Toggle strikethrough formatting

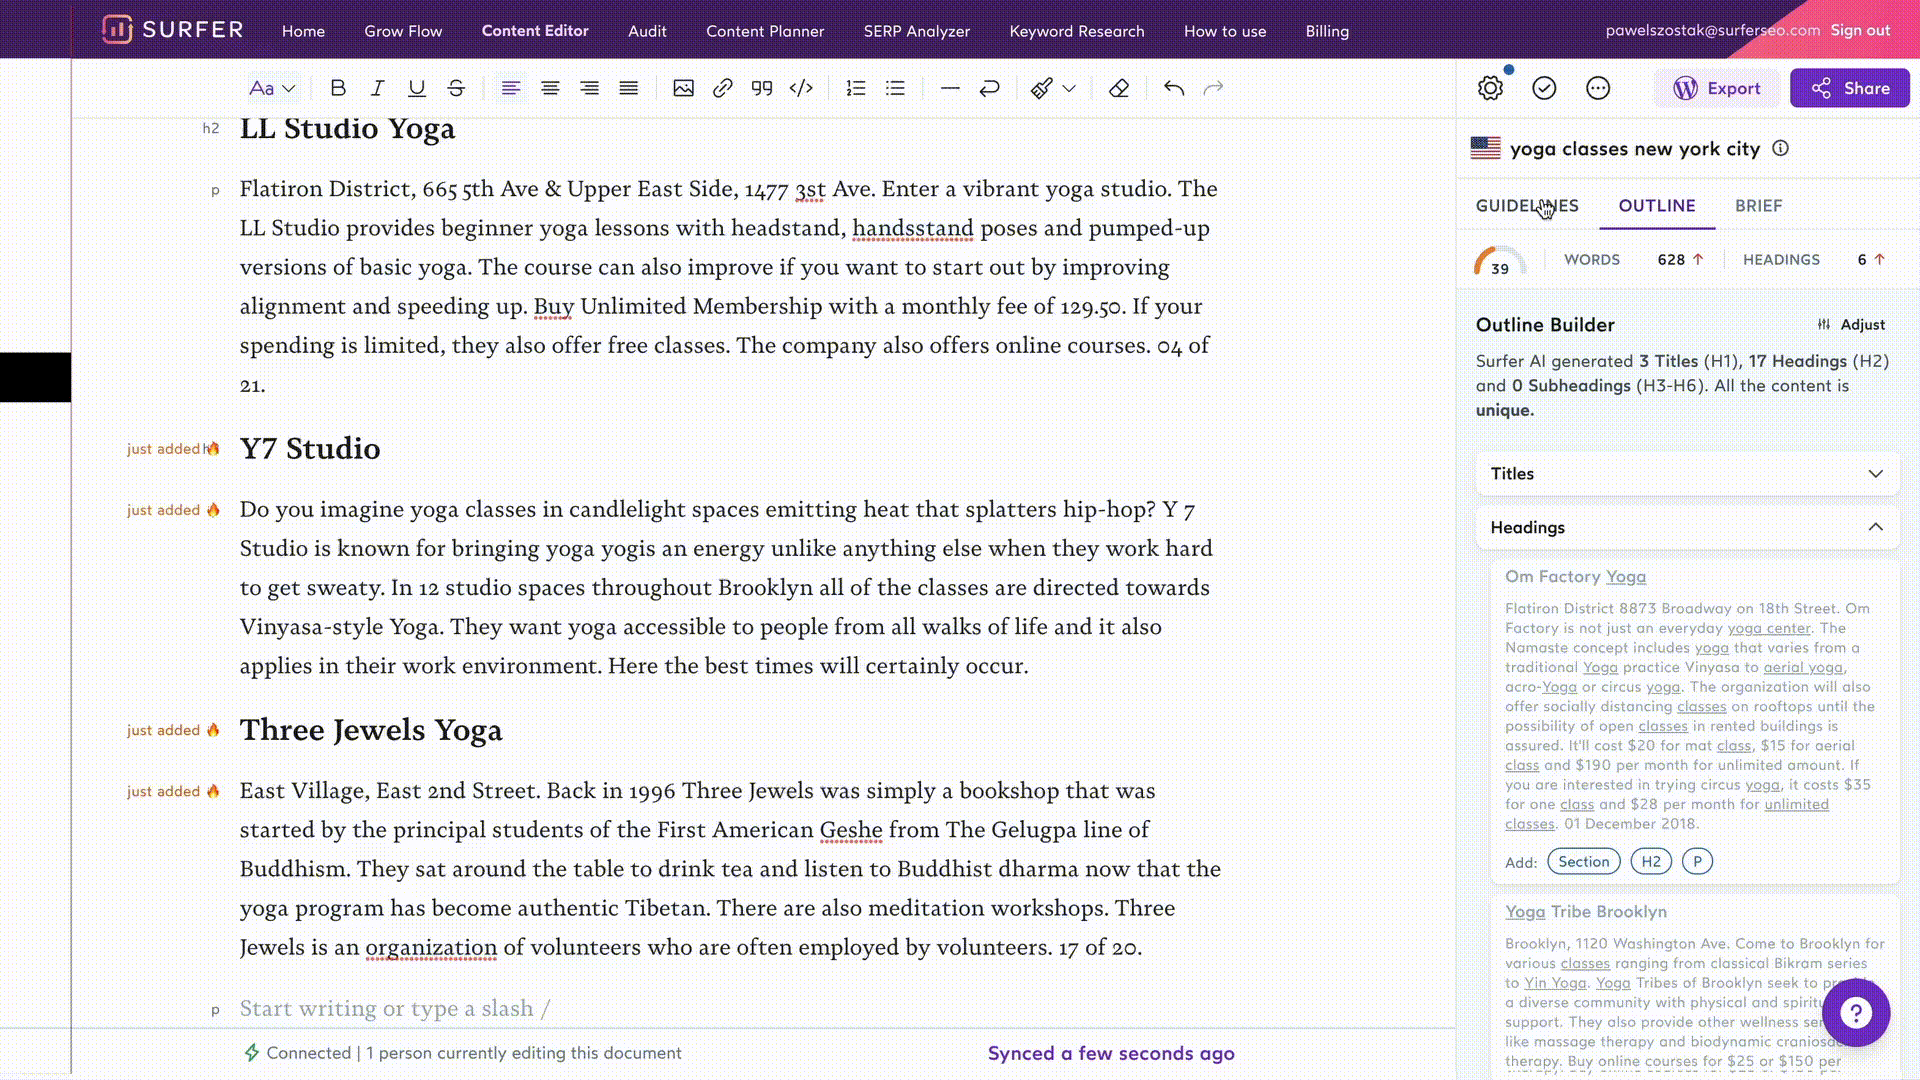tap(456, 88)
